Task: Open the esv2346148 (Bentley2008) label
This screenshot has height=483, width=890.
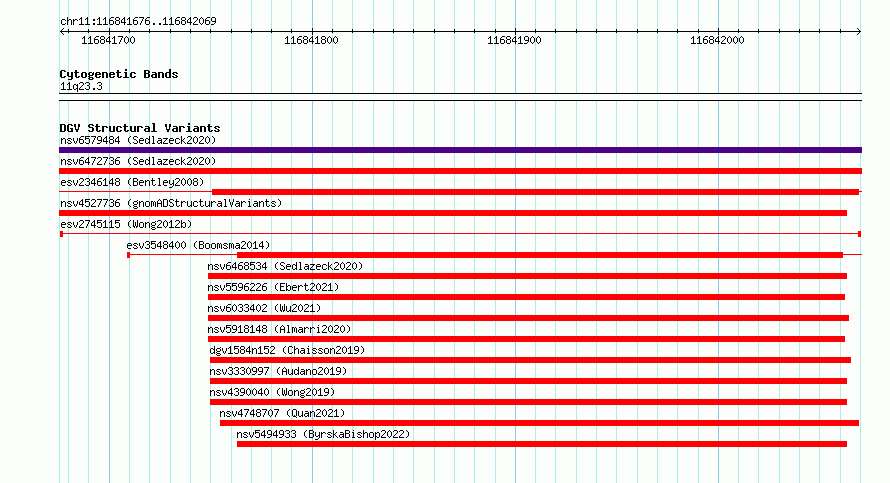Action: tap(132, 182)
